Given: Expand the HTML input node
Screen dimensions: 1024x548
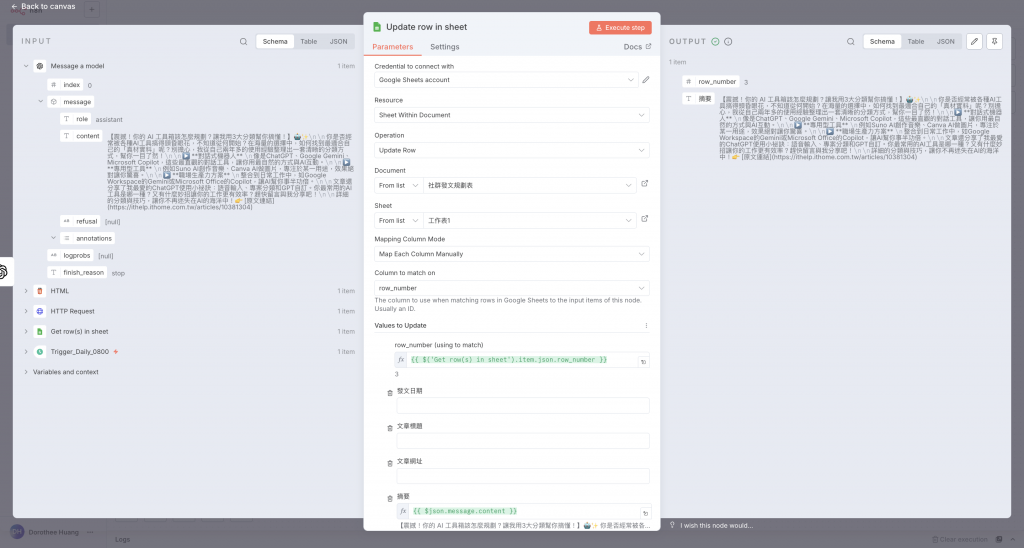Looking at the screenshot, I should click(x=26, y=291).
